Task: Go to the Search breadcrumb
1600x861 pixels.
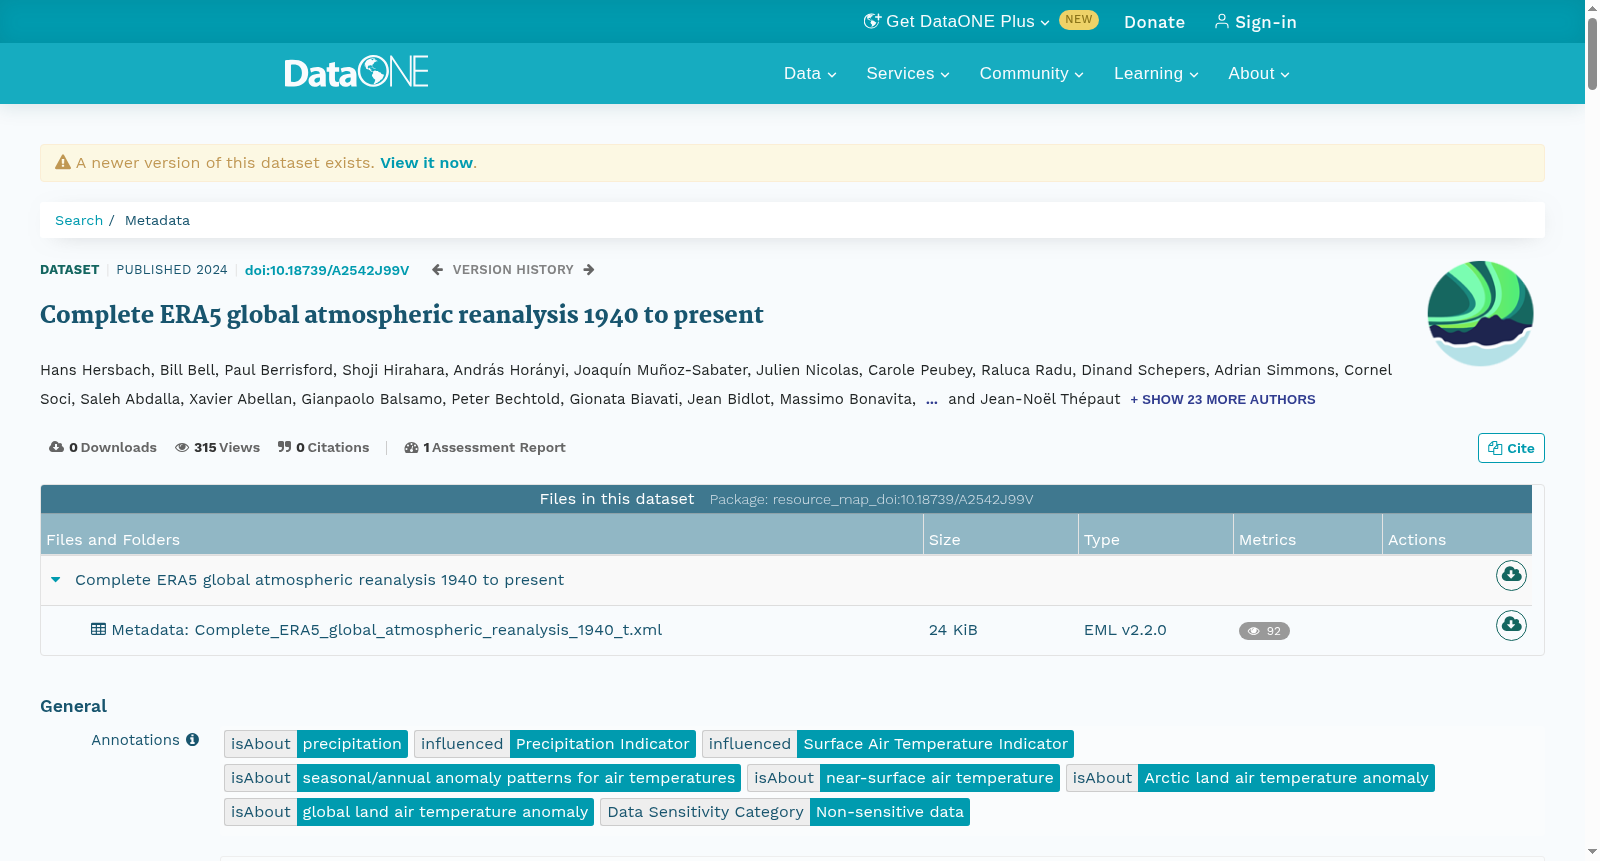Action: click(x=79, y=221)
